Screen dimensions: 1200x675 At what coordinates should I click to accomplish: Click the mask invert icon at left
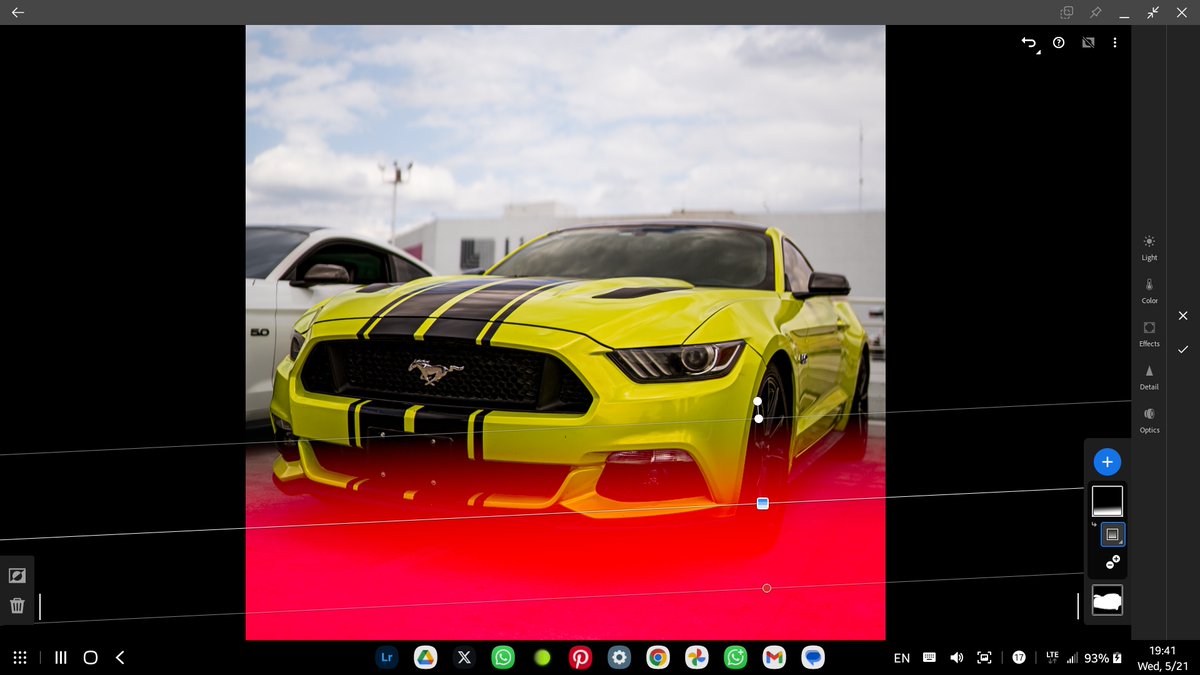pos(17,576)
